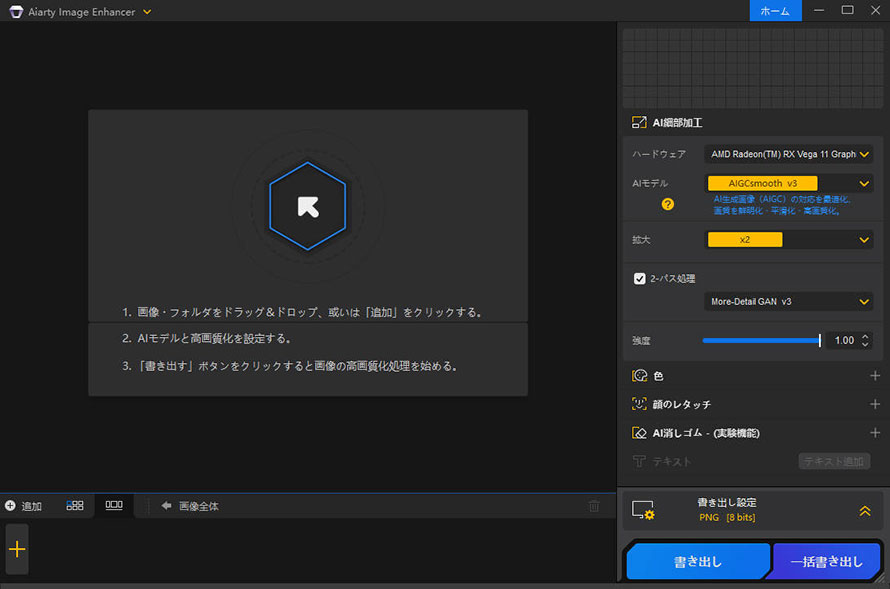Click the ホーム button in the titlebar
This screenshot has width=890, height=589.
click(775, 11)
